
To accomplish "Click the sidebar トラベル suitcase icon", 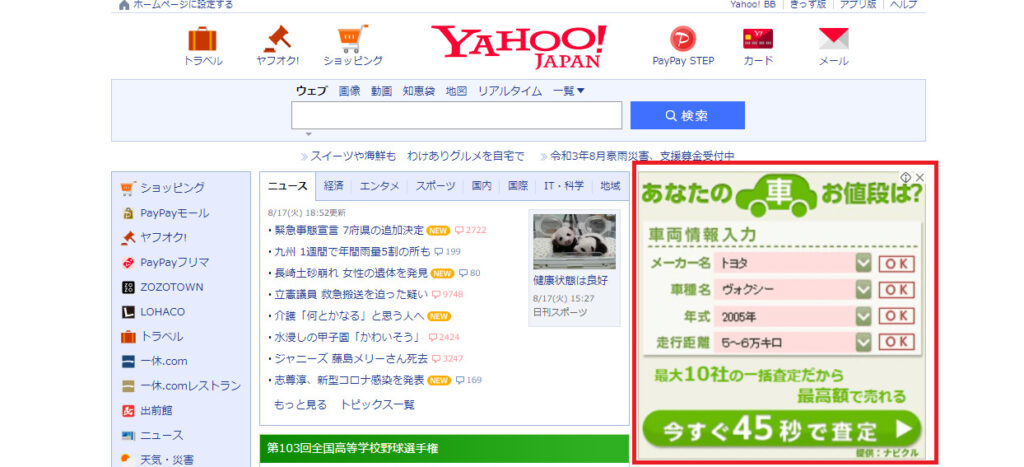I will coord(128,337).
